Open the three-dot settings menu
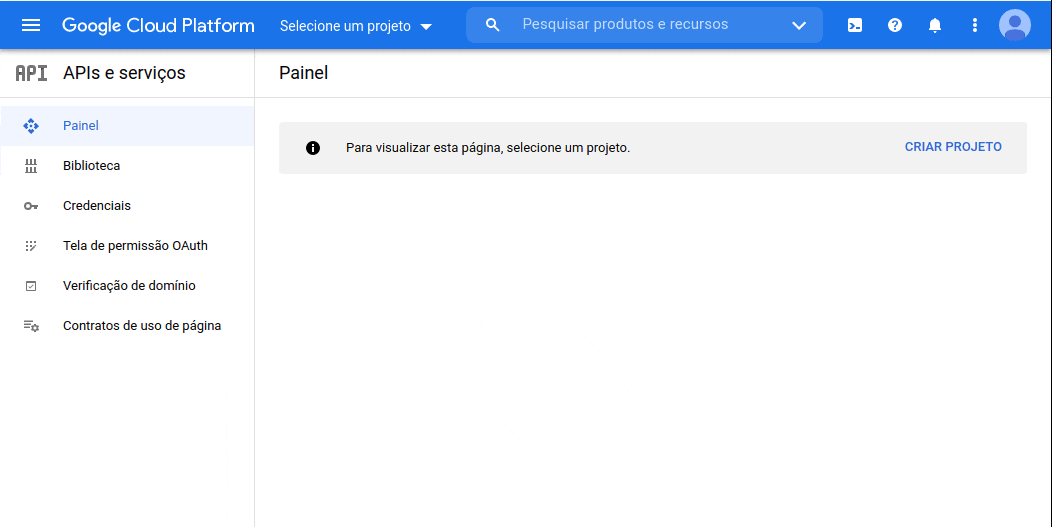The image size is (1052, 527). 975,26
